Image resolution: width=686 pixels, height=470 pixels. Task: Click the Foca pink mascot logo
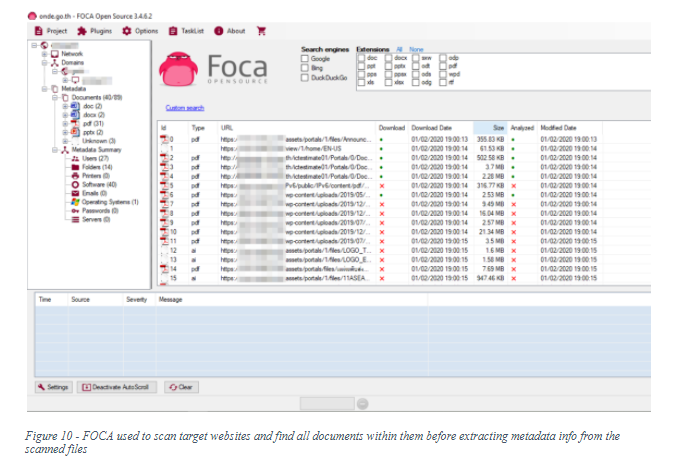[x=178, y=69]
